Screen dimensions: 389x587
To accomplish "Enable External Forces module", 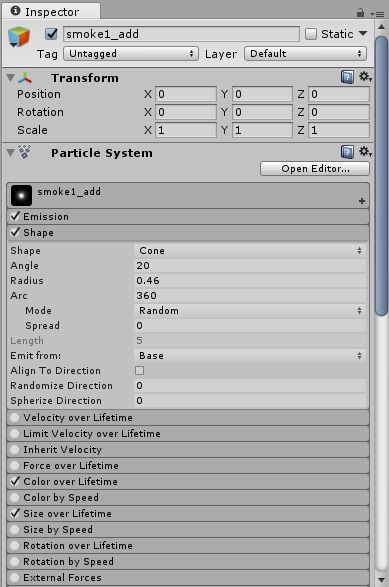I will (x=15, y=577).
